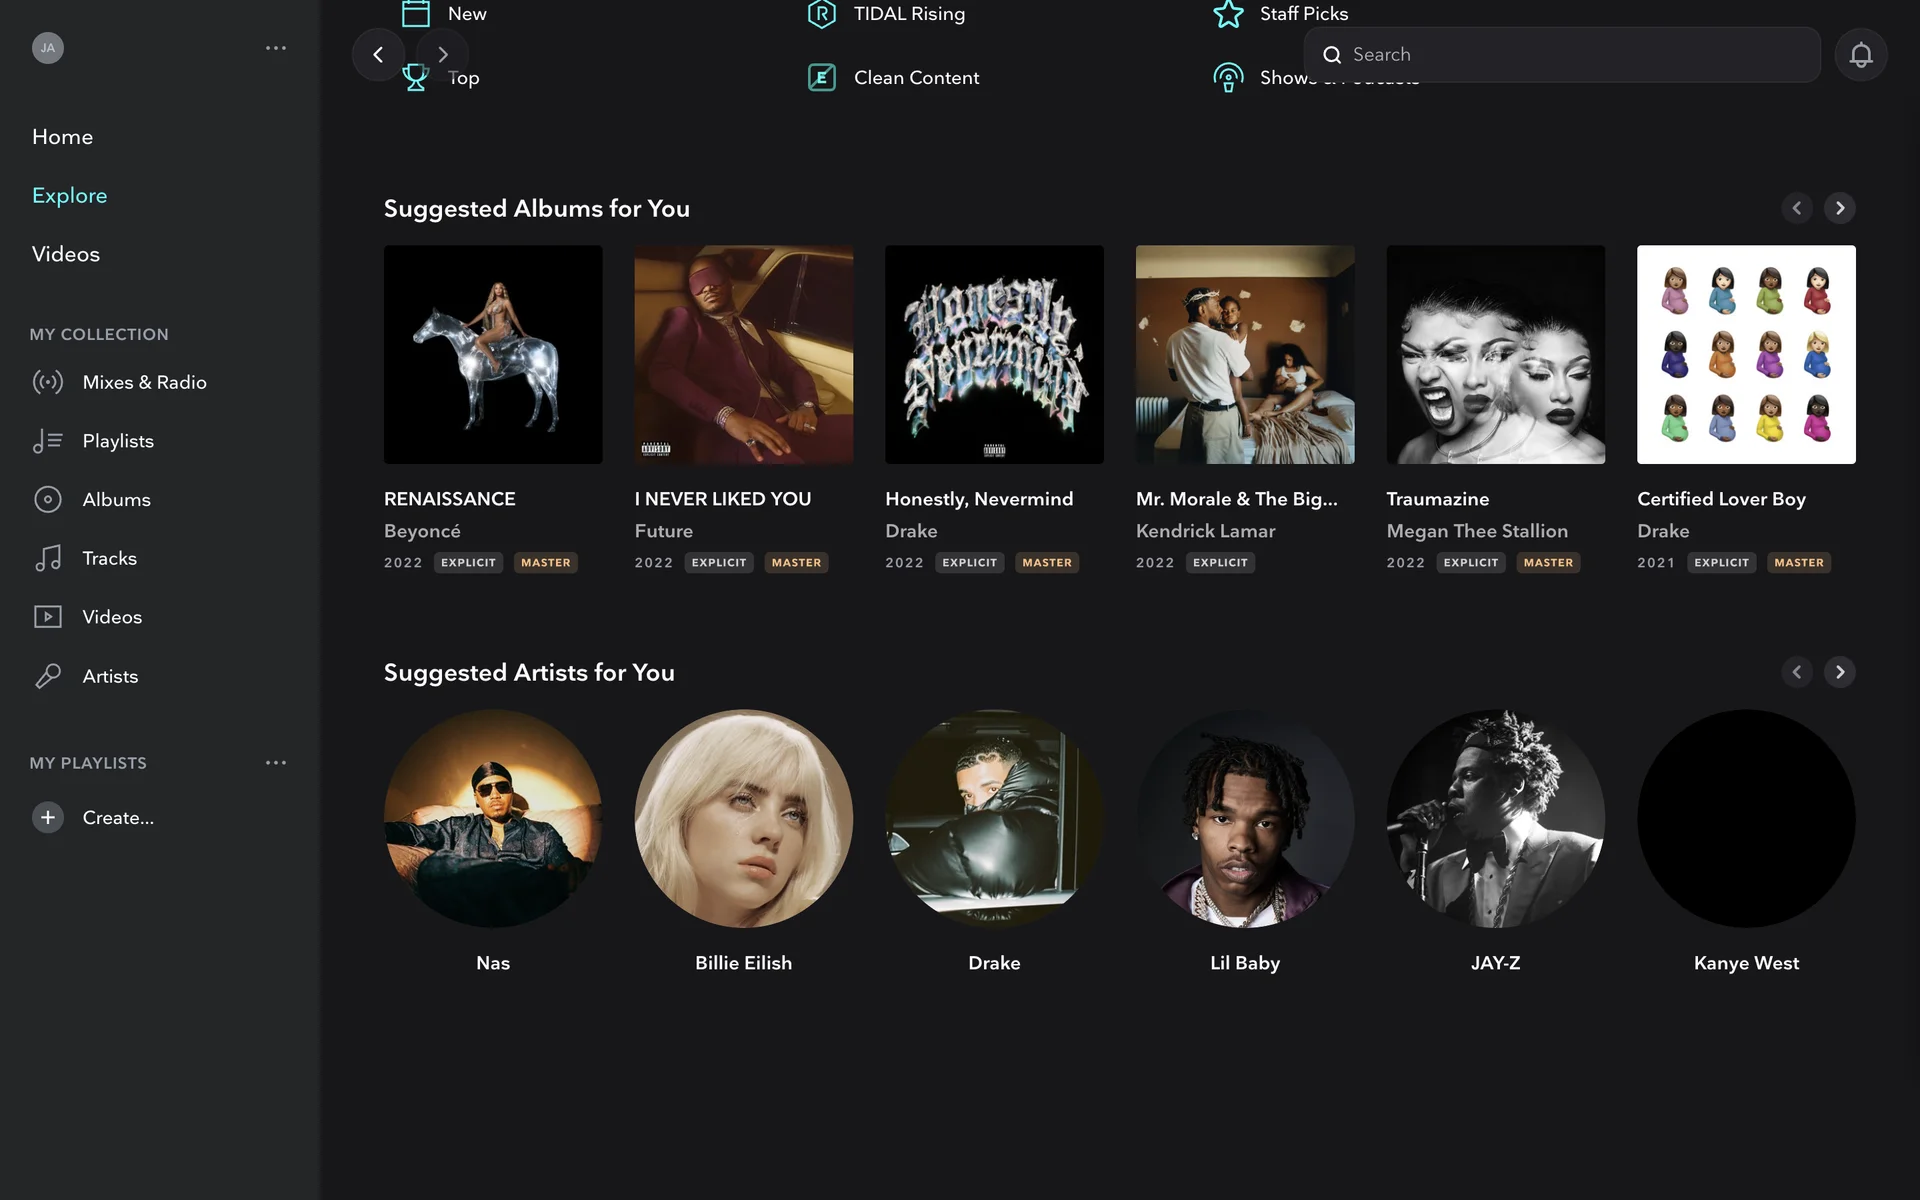
Task: Click the TIDAL Rising badge icon
Action: (821, 14)
